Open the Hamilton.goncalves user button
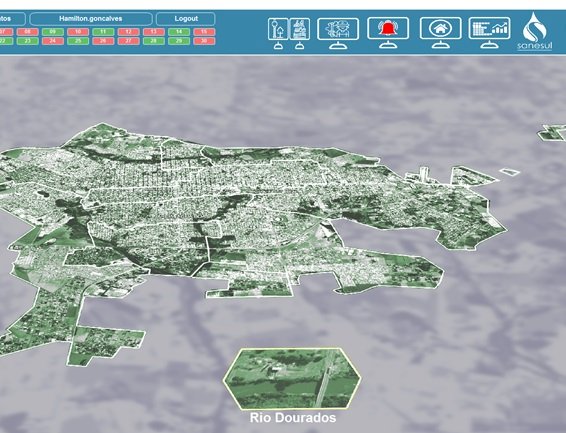 pyautogui.click(x=91, y=19)
